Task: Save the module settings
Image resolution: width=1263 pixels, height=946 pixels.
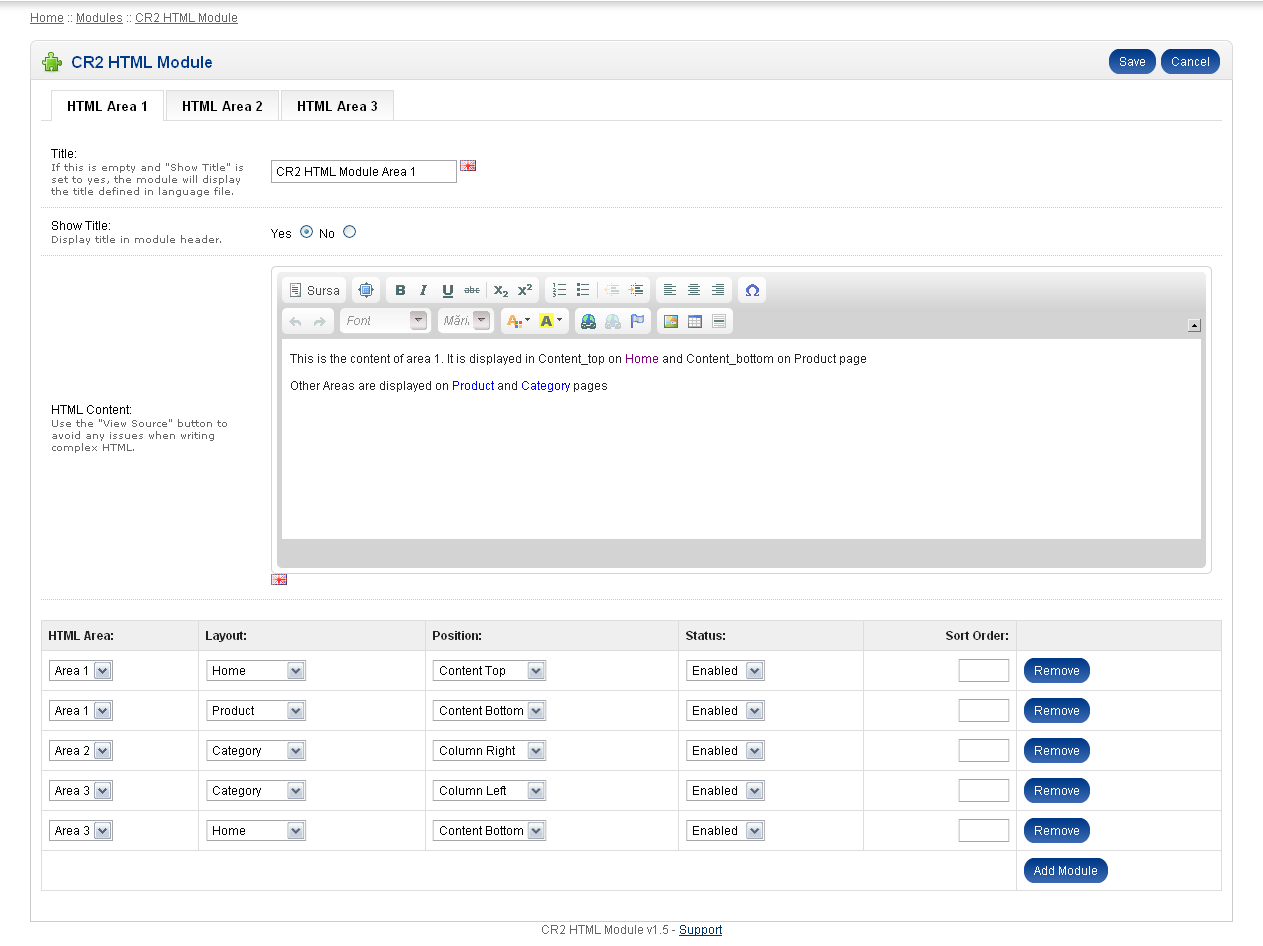Action: [x=1132, y=62]
